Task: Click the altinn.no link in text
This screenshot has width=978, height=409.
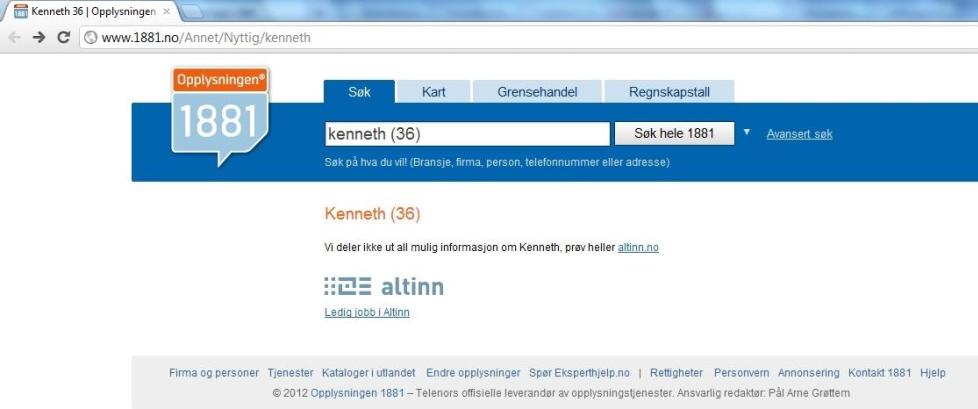Action: point(638,248)
